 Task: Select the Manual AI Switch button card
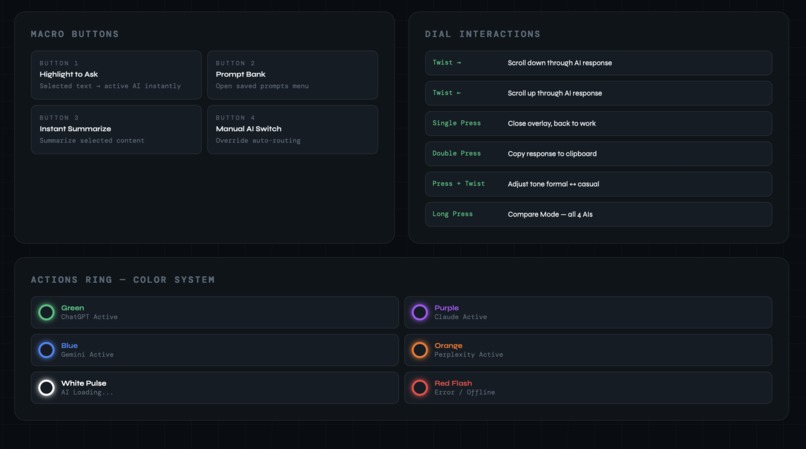click(x=292, y=130)
